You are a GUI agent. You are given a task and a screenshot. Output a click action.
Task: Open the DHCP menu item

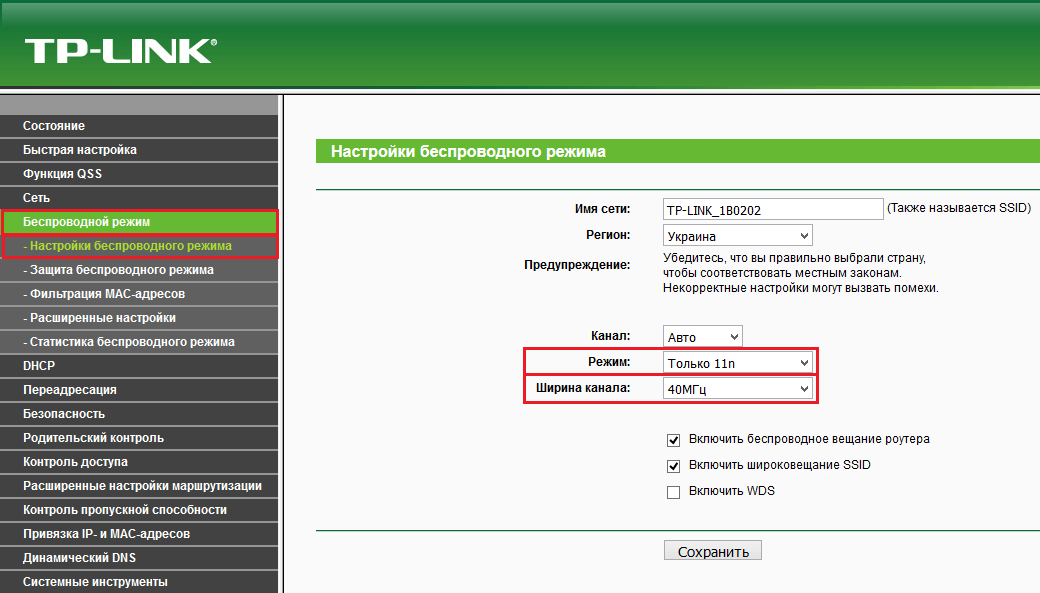139,365
